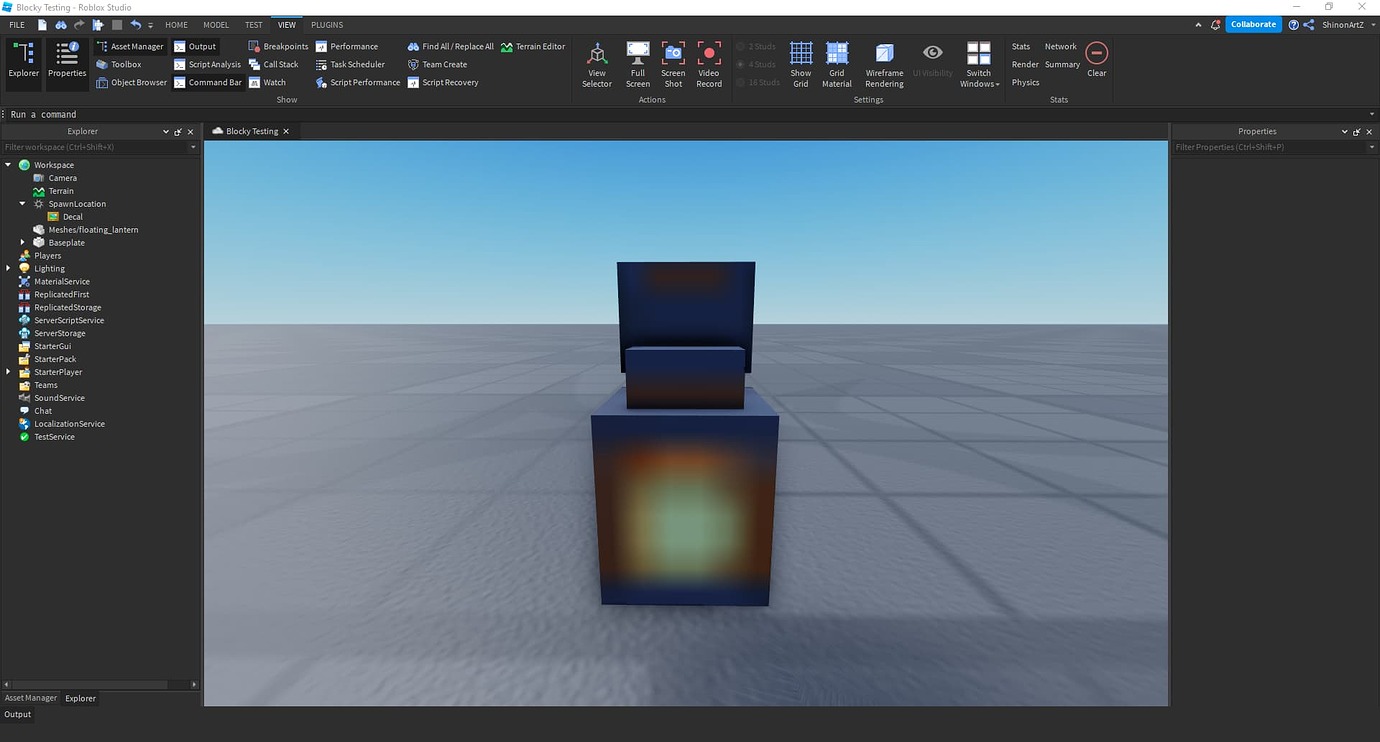This screenshot has width=1380, height=742.
Task: Open the Toolbox panel
Action: [119, 64]
